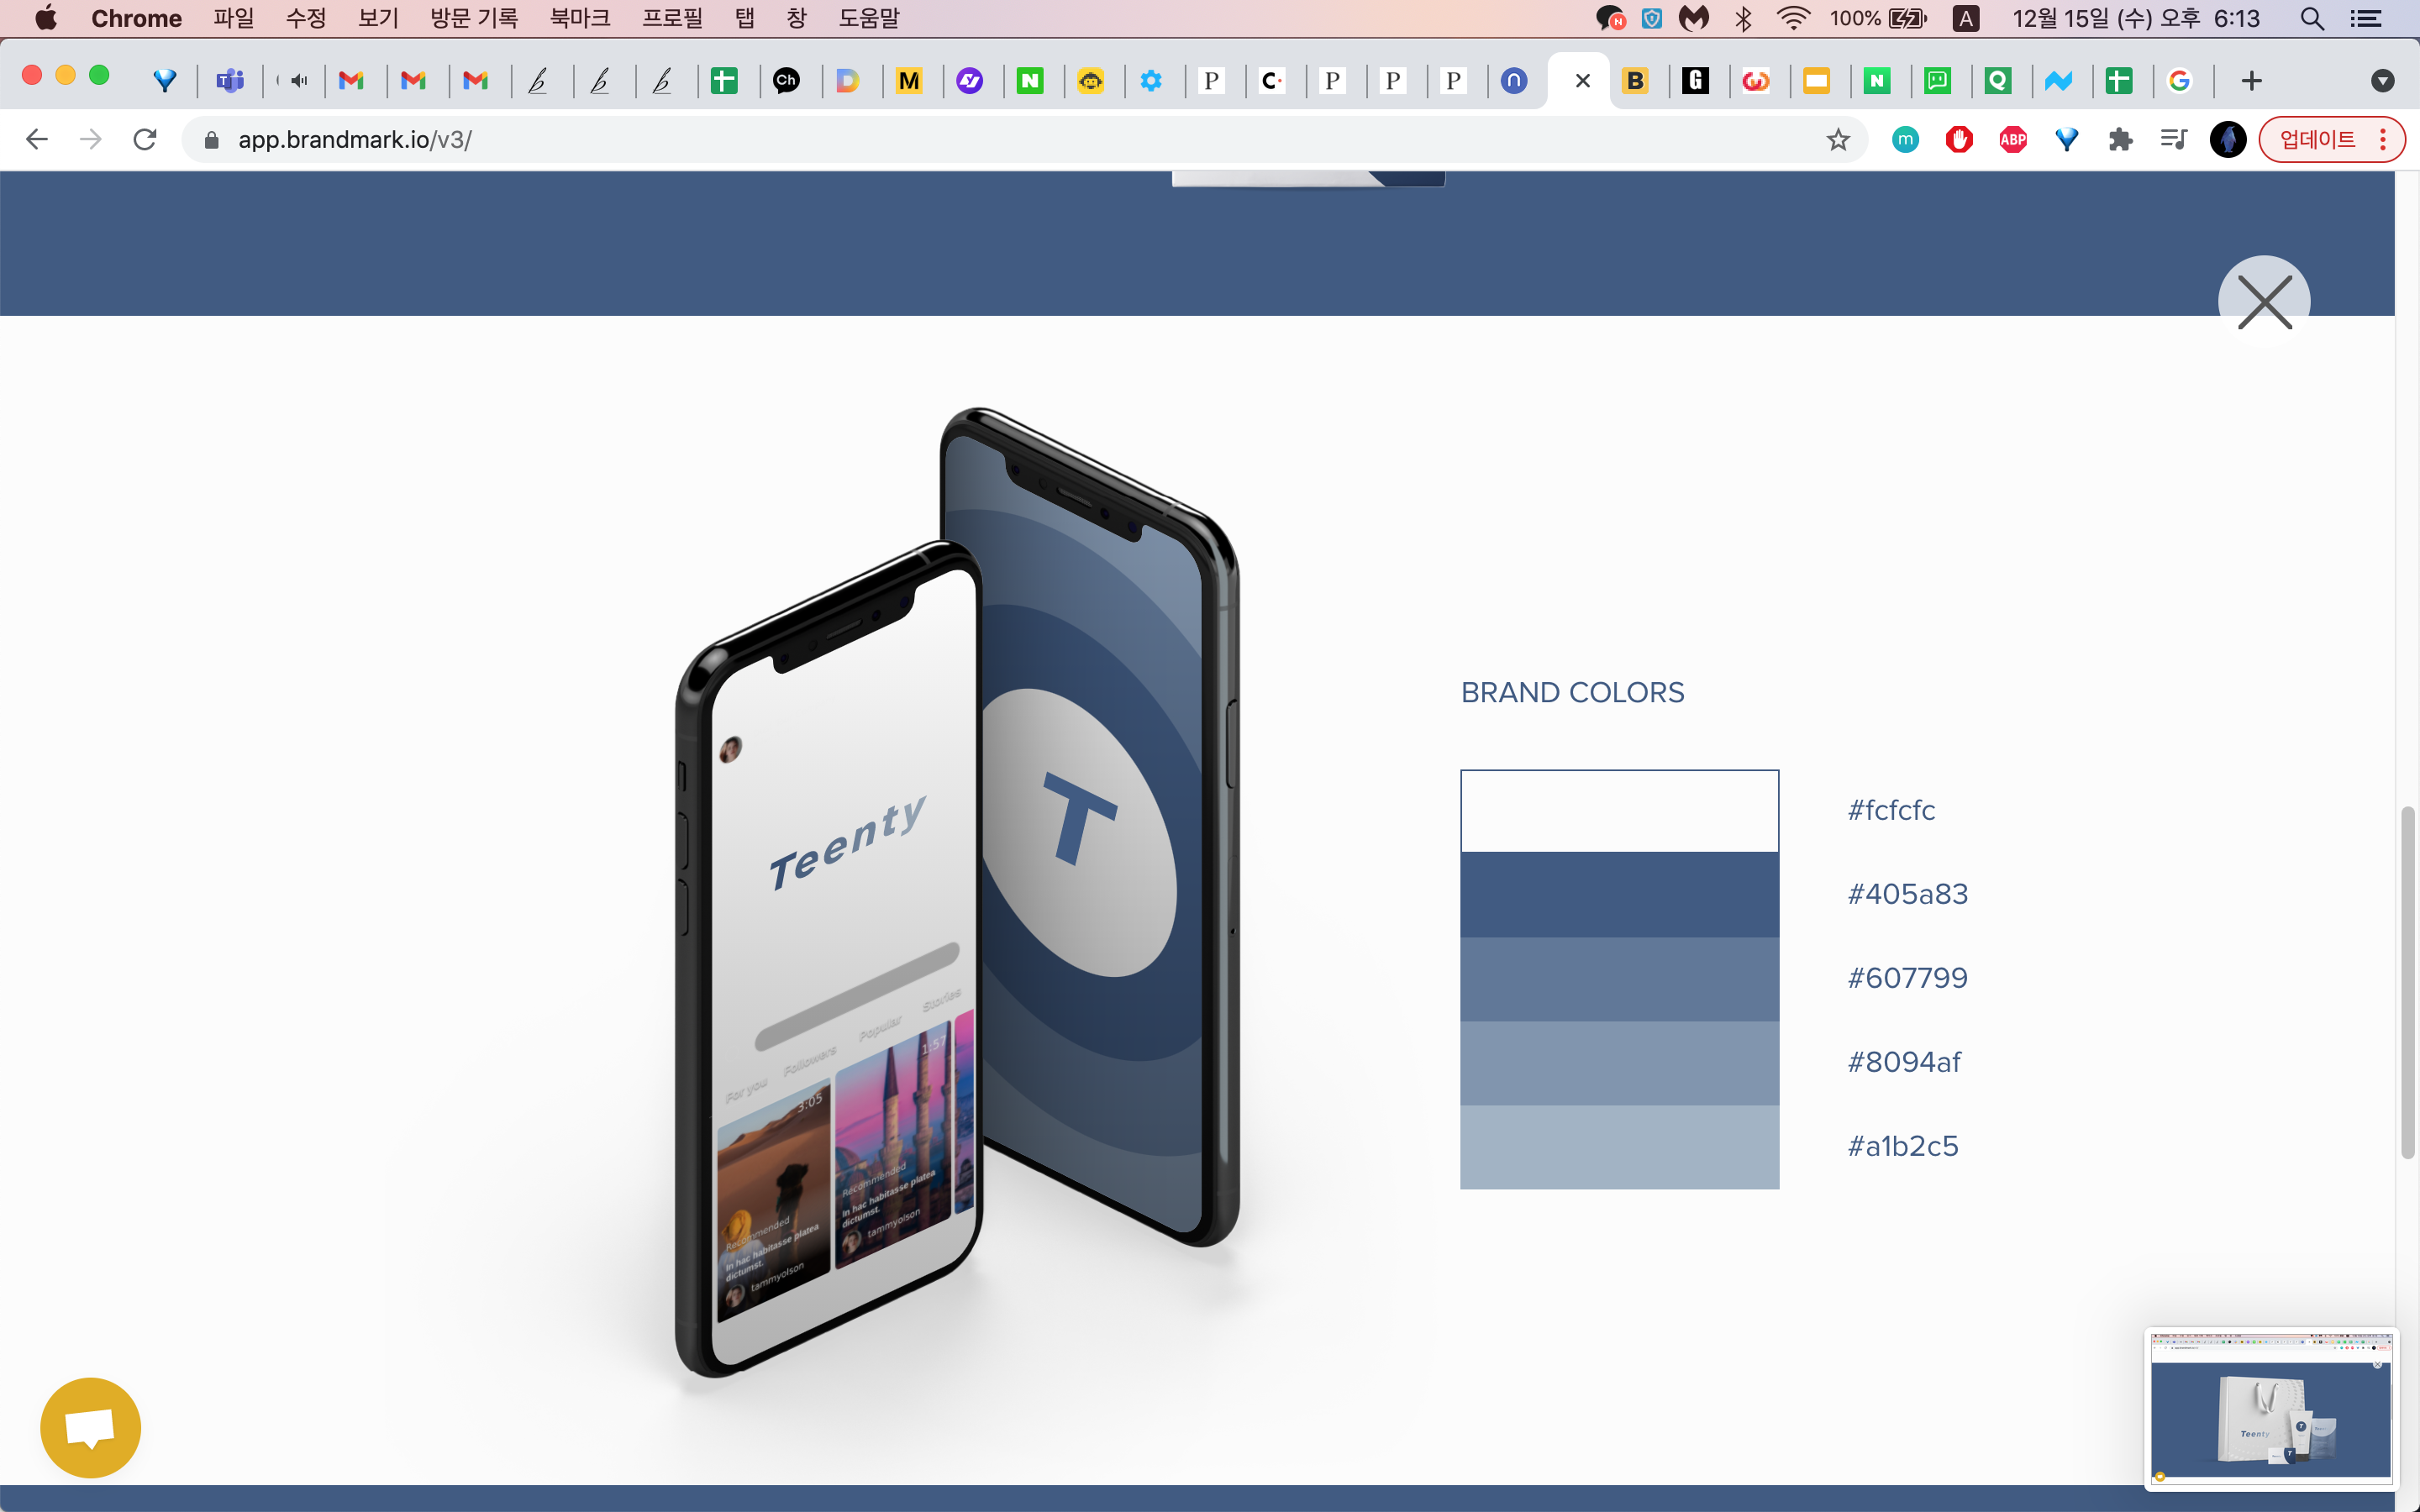Open the screenshot thumbnail preview

point(2270,1407)
